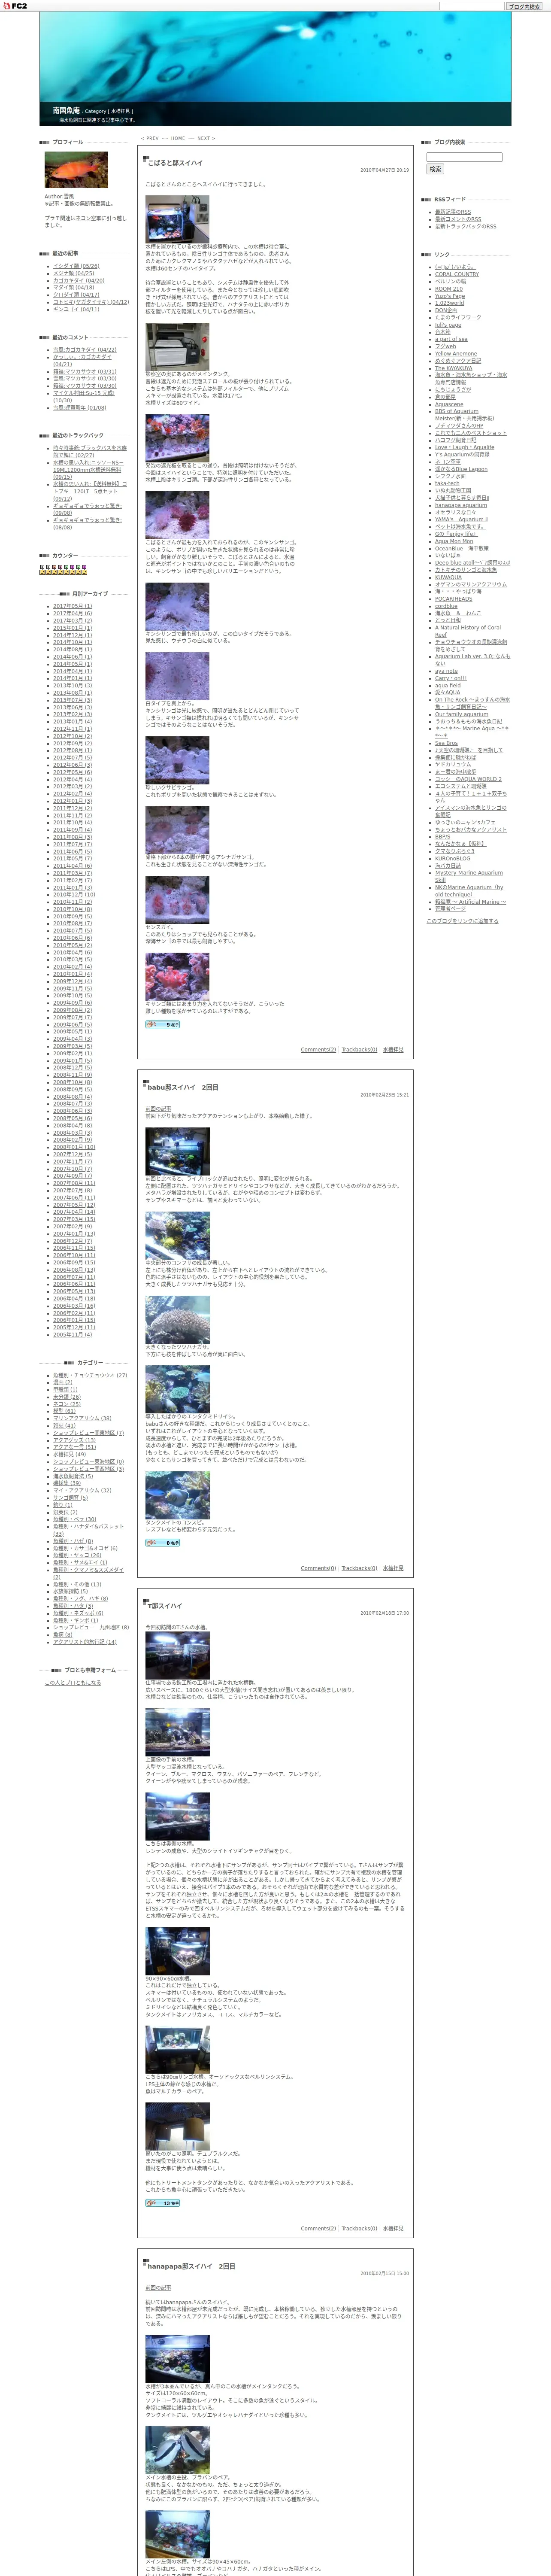Open a part of sea link

[451, 339]
